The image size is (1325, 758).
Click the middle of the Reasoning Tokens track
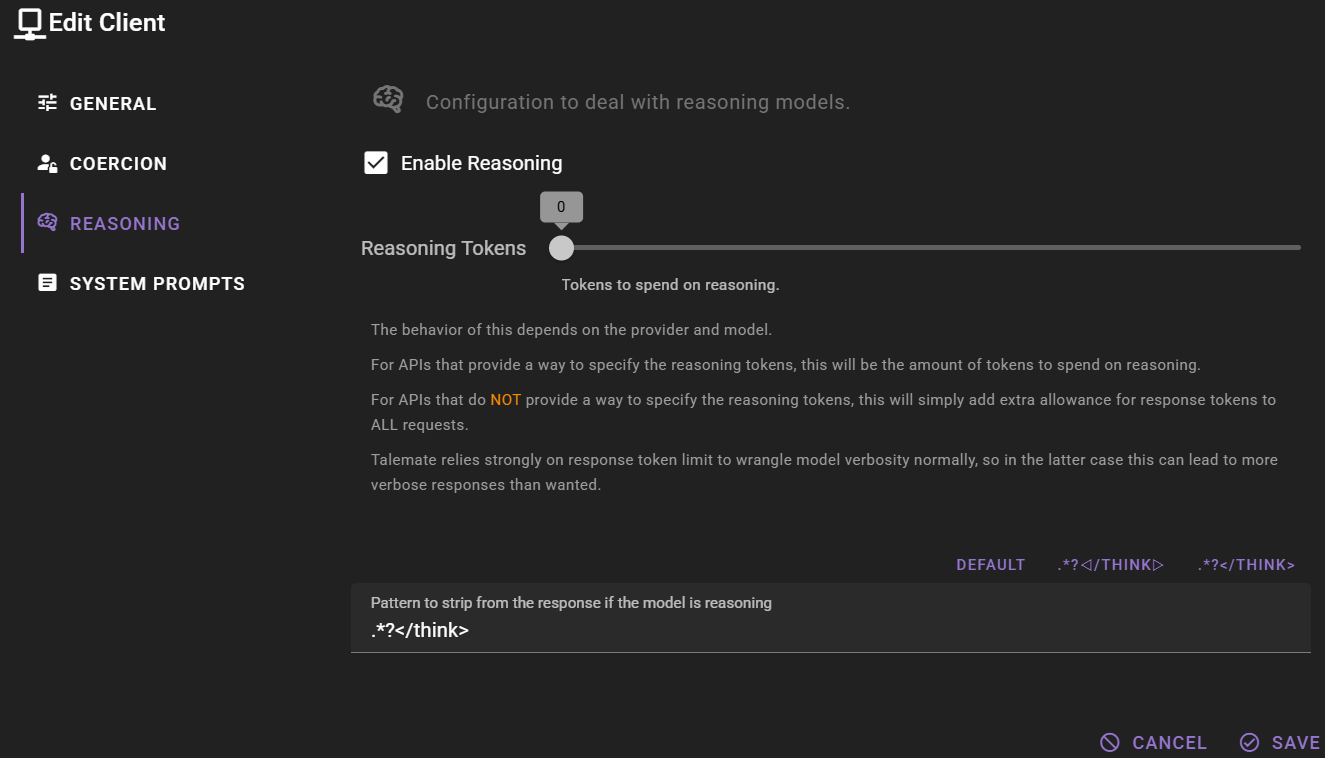(931, 247)
